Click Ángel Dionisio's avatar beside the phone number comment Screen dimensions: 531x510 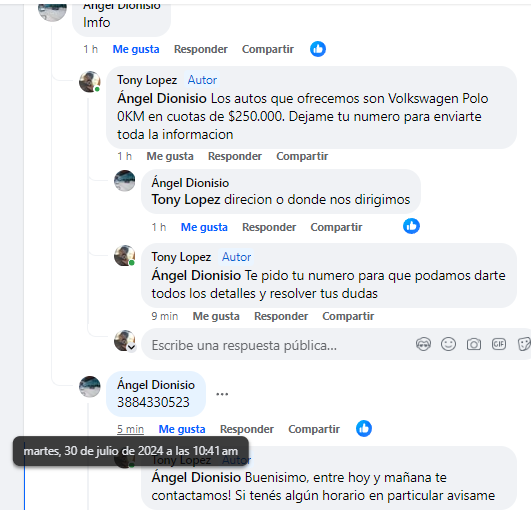tap(90, 386)
